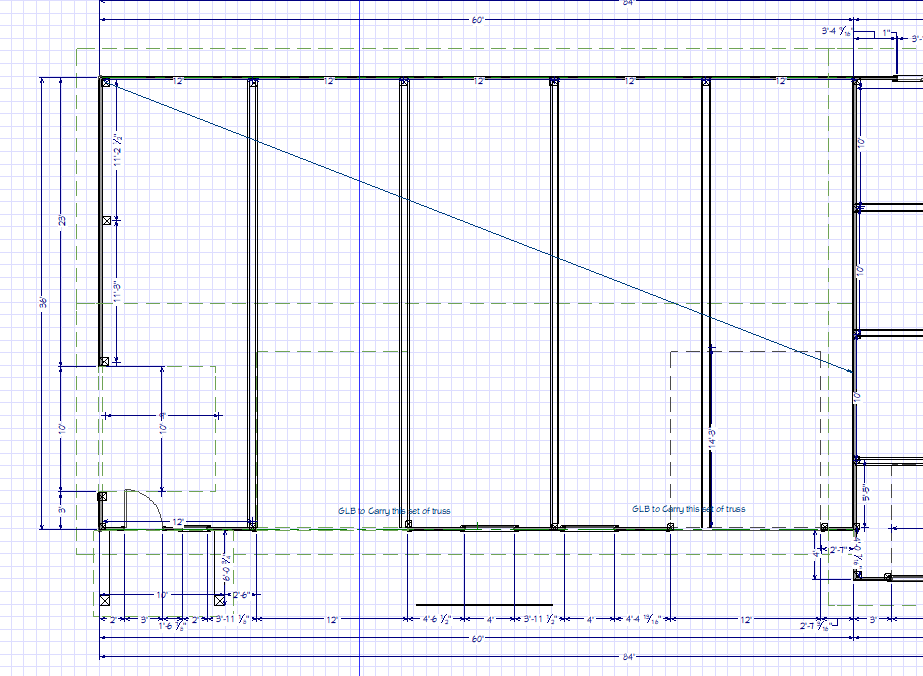Screen dimensions: 923x676
Task: Select the thick black line below the 4' window dimension
Action: point(484,604)
